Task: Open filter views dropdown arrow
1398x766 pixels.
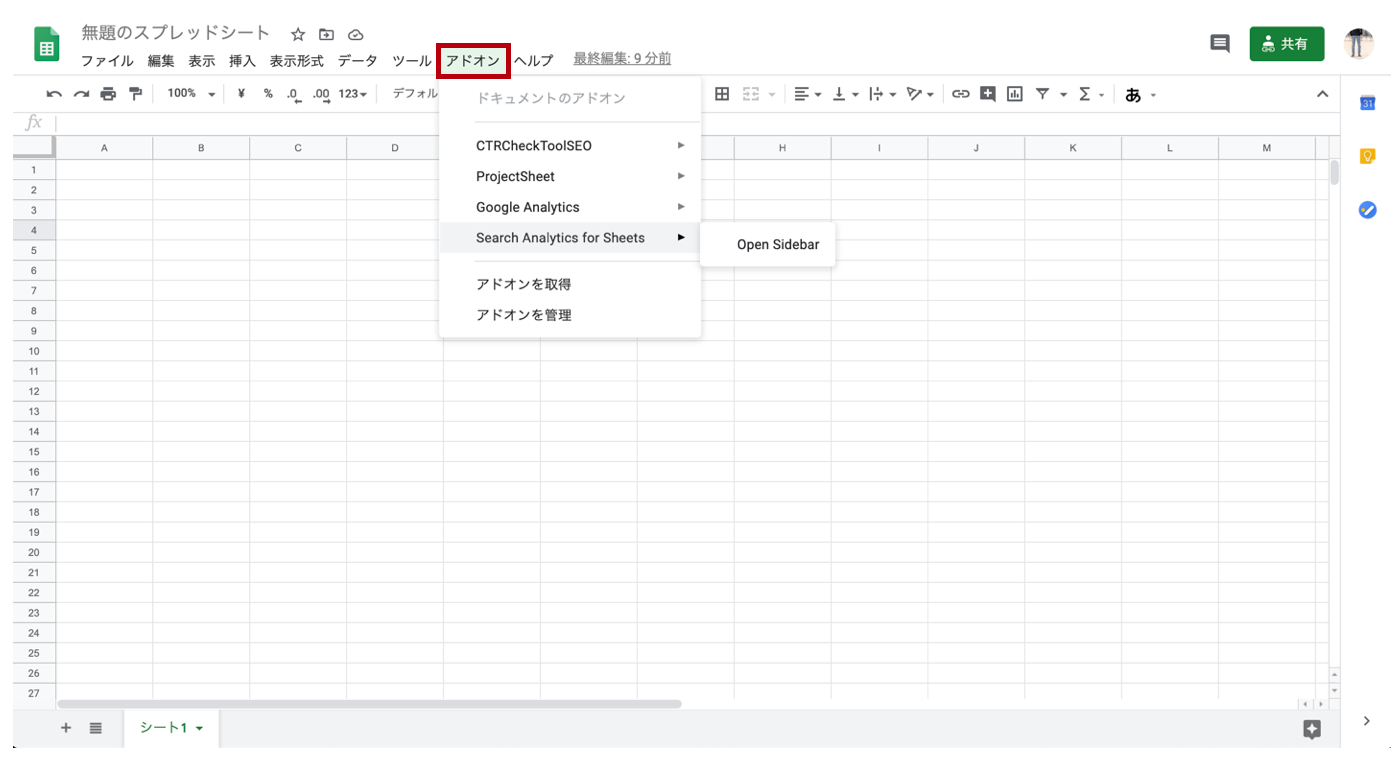Action: pyautogui.click(x=1063, y=95)
